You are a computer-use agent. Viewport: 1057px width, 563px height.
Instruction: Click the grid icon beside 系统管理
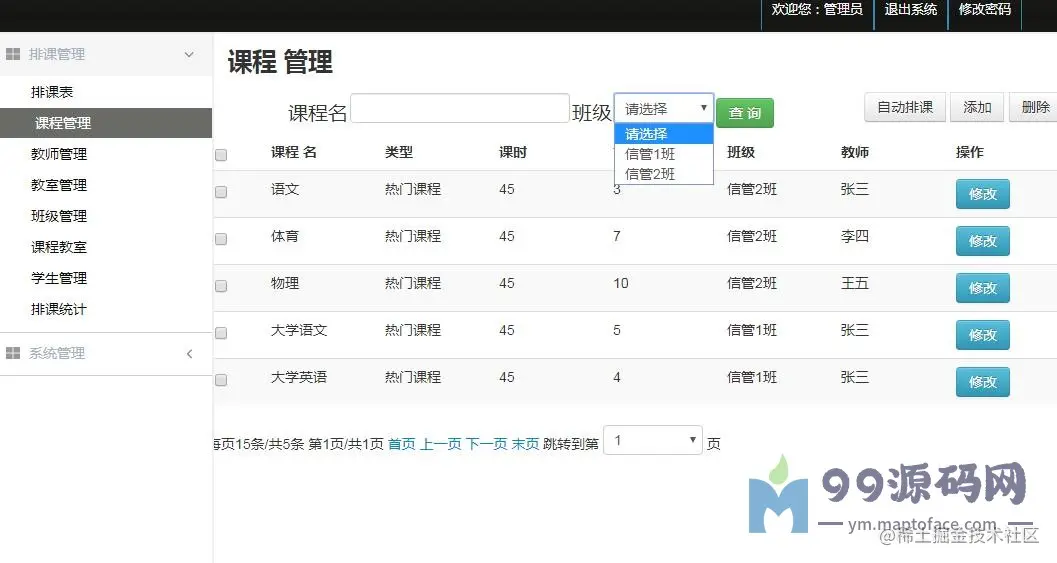pos(13,353)
